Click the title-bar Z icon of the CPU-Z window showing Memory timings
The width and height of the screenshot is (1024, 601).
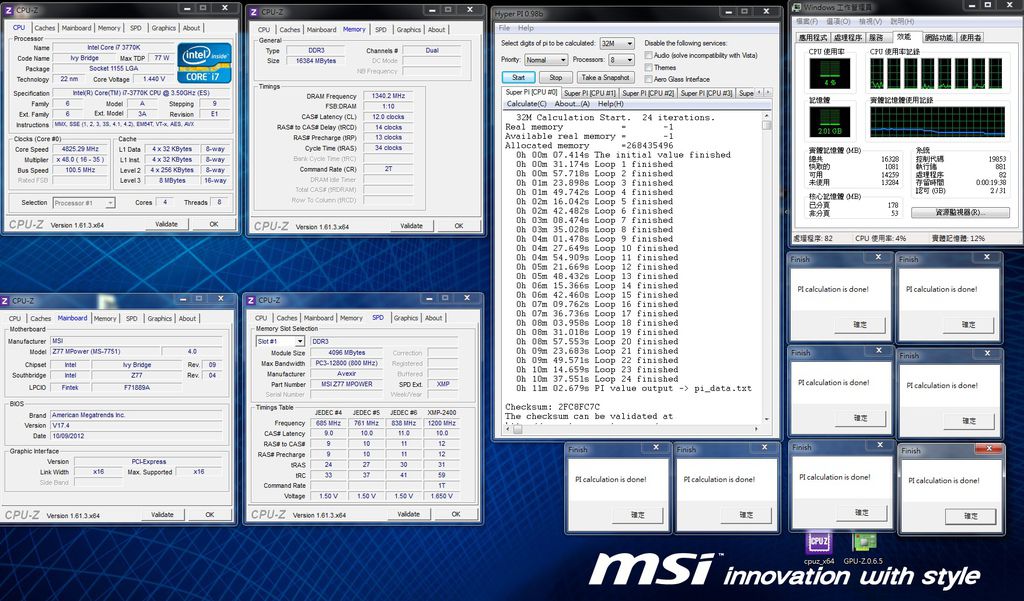coord(253,12)
